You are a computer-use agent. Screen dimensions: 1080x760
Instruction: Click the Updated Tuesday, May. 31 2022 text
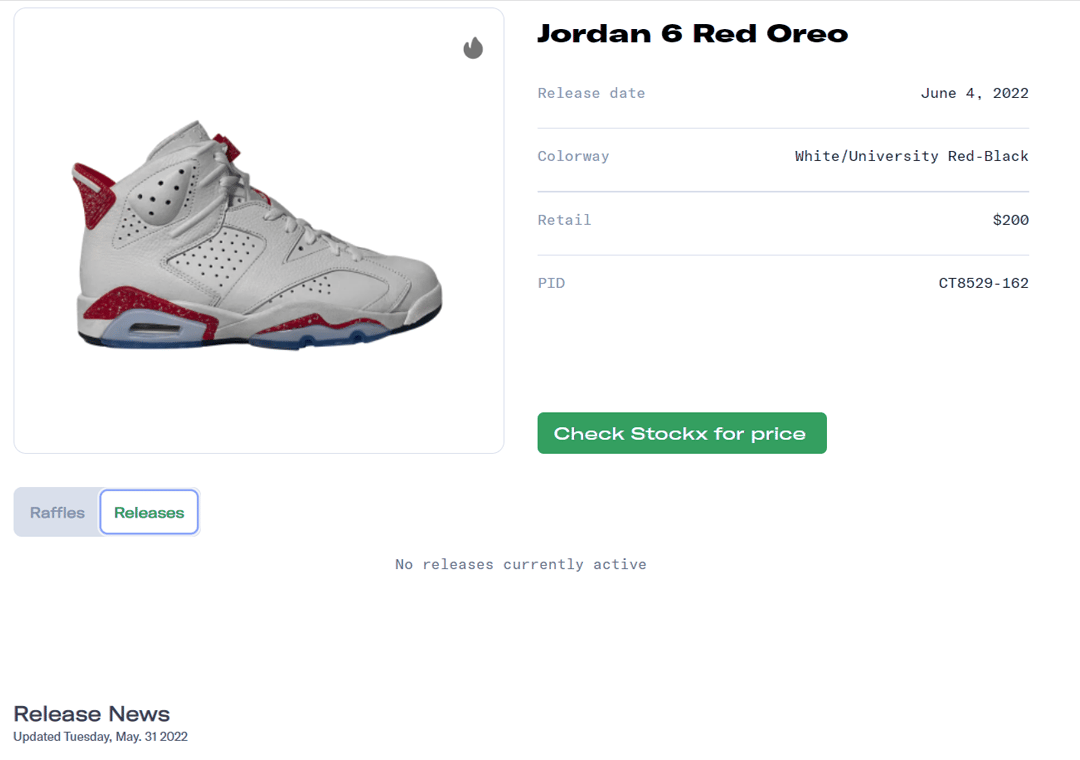pyautogui.click(x=100, y=737)
